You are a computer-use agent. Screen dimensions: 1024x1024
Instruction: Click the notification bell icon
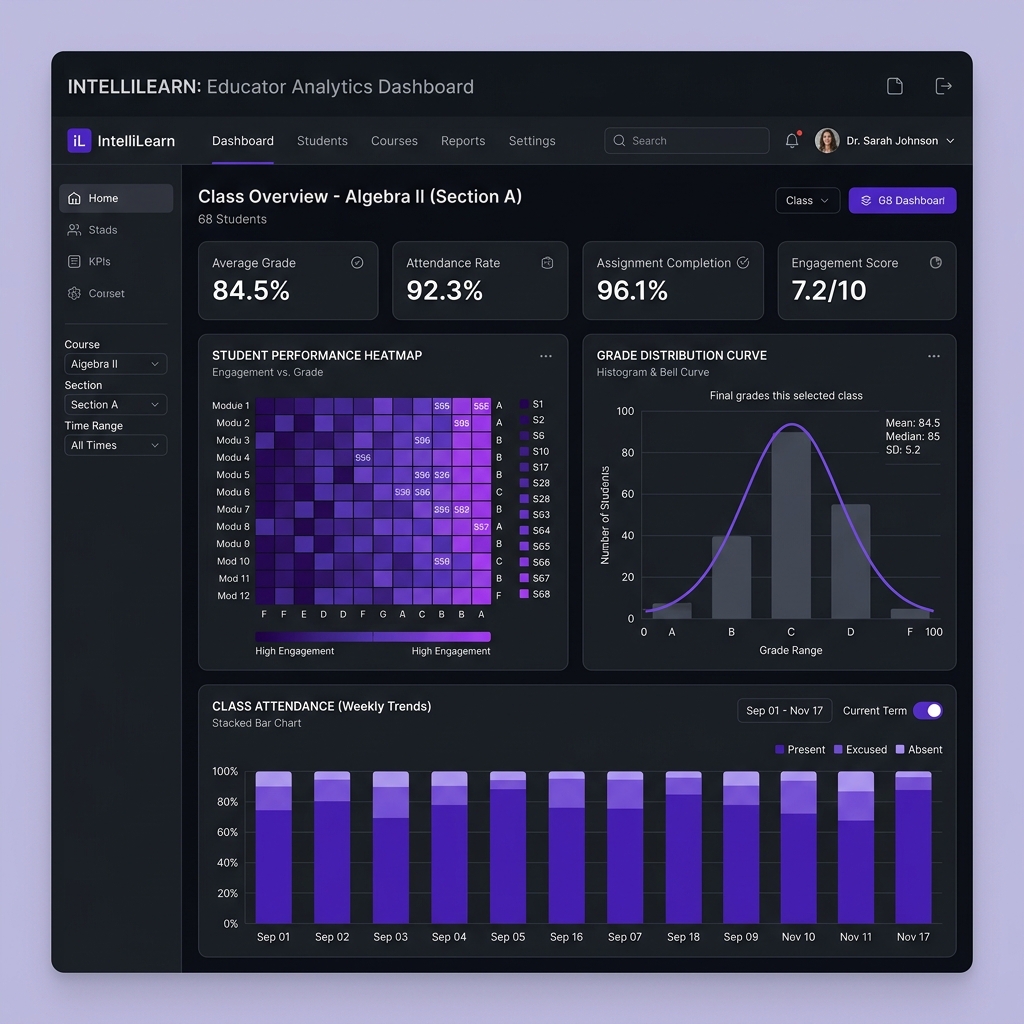792,140
